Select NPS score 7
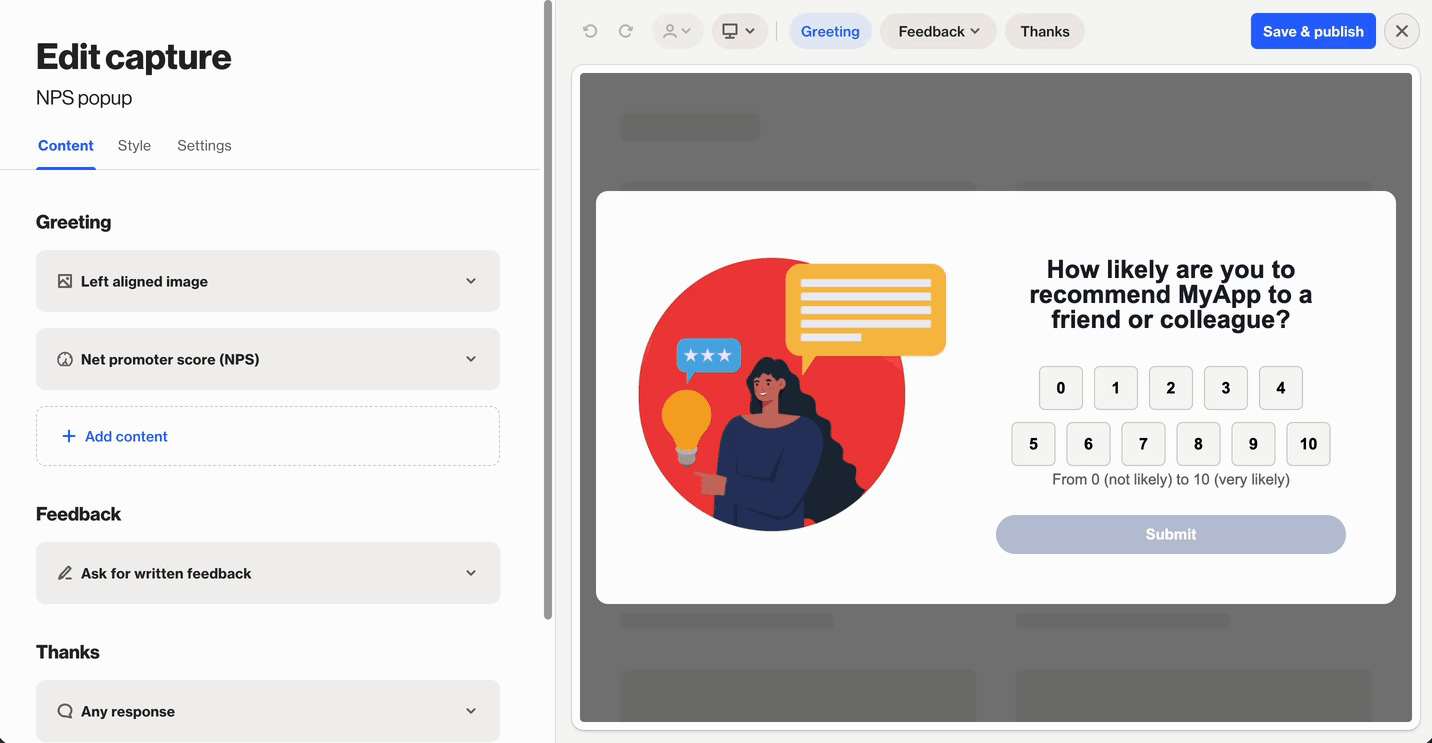 coord(1143,444)
